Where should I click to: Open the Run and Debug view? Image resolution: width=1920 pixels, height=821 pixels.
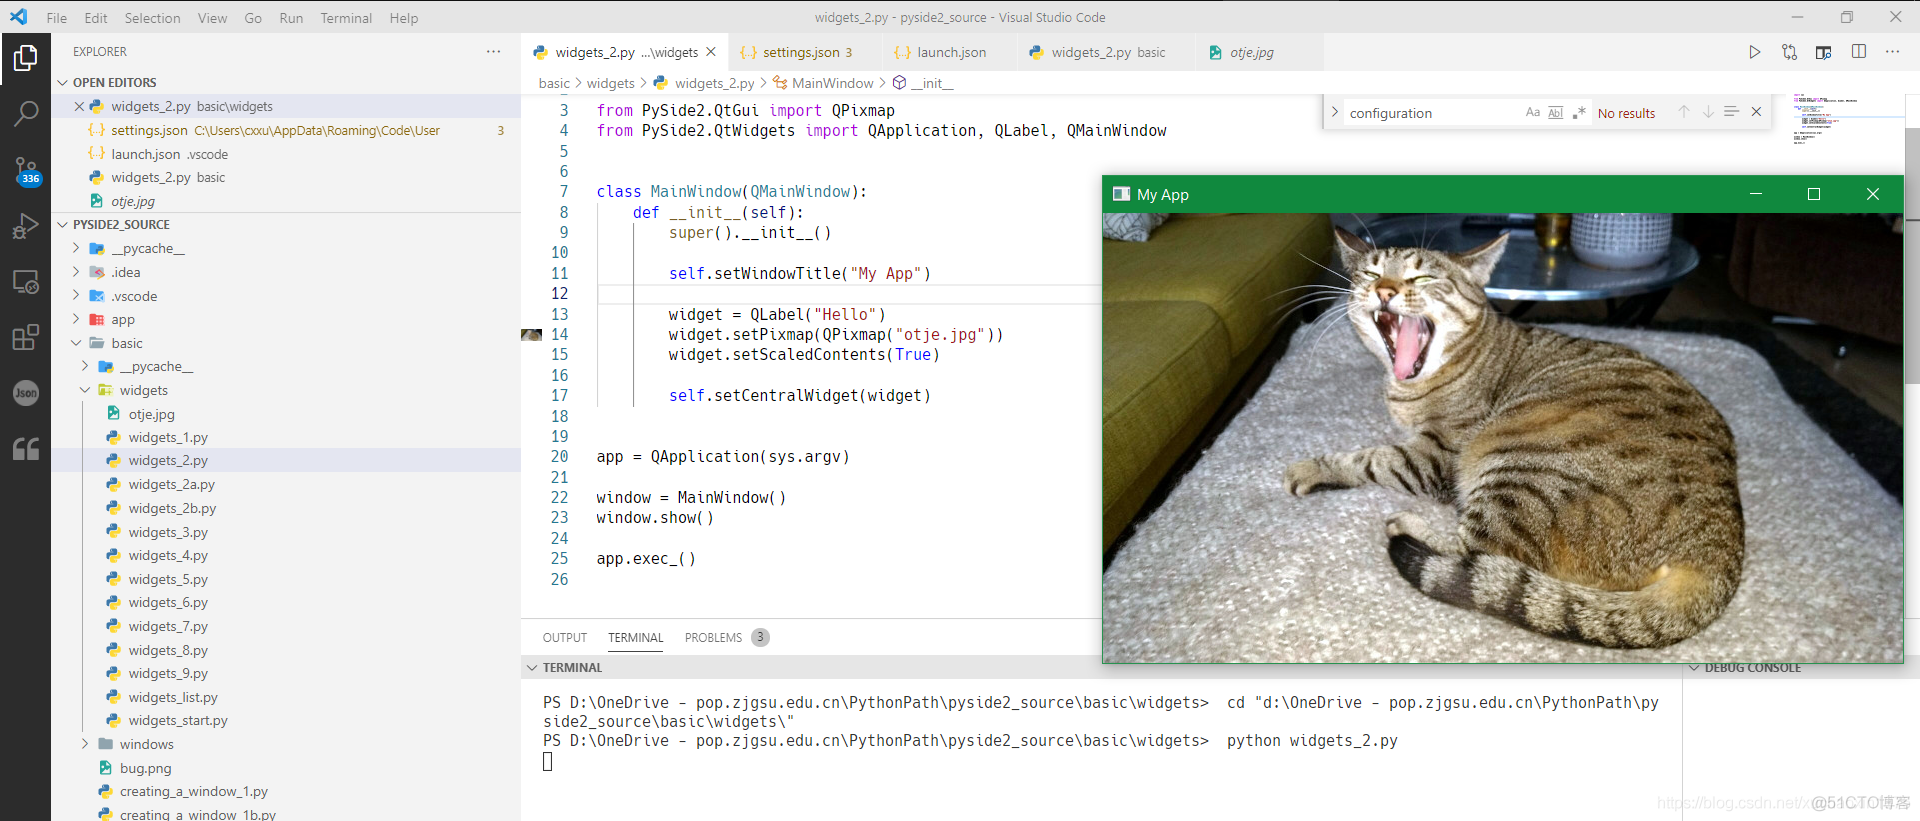[25, 226]
